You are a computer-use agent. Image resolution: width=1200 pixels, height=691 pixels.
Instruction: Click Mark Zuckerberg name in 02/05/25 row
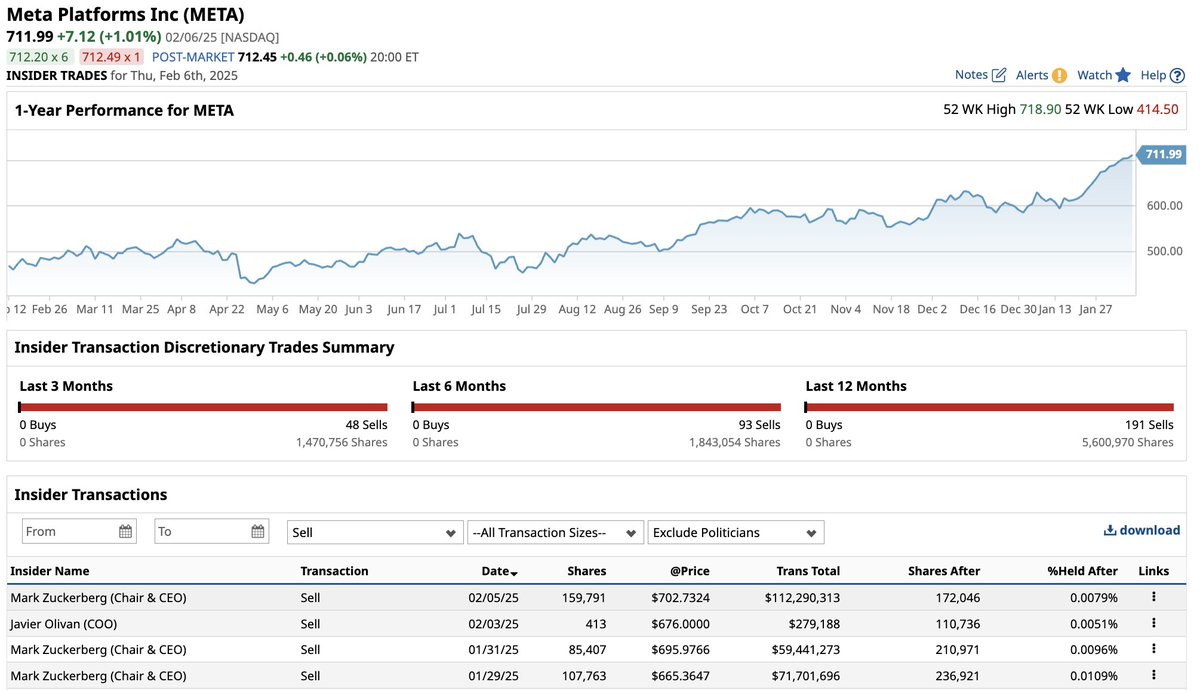98,597
